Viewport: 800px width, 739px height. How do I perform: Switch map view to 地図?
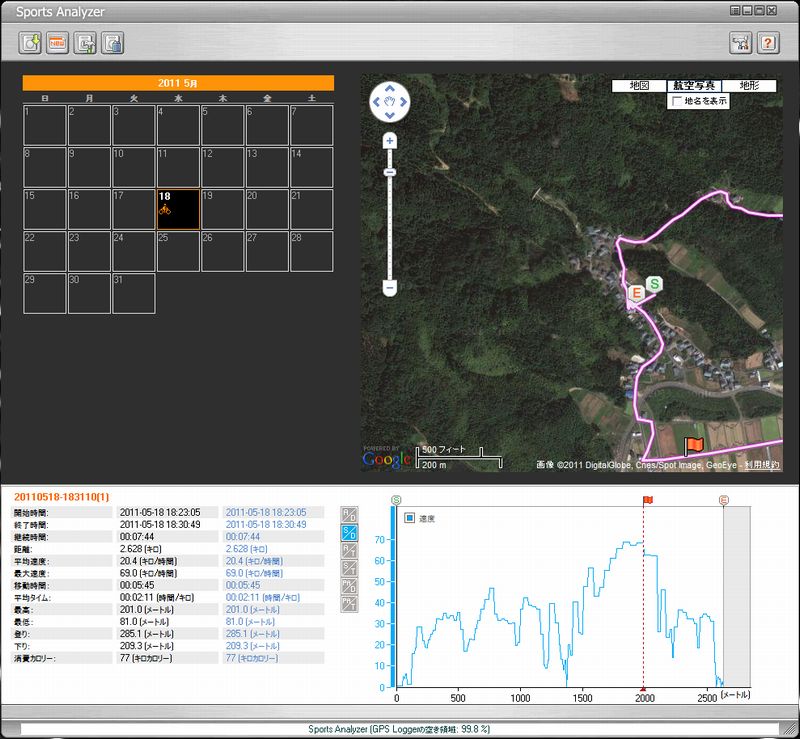tap(639, 86)
